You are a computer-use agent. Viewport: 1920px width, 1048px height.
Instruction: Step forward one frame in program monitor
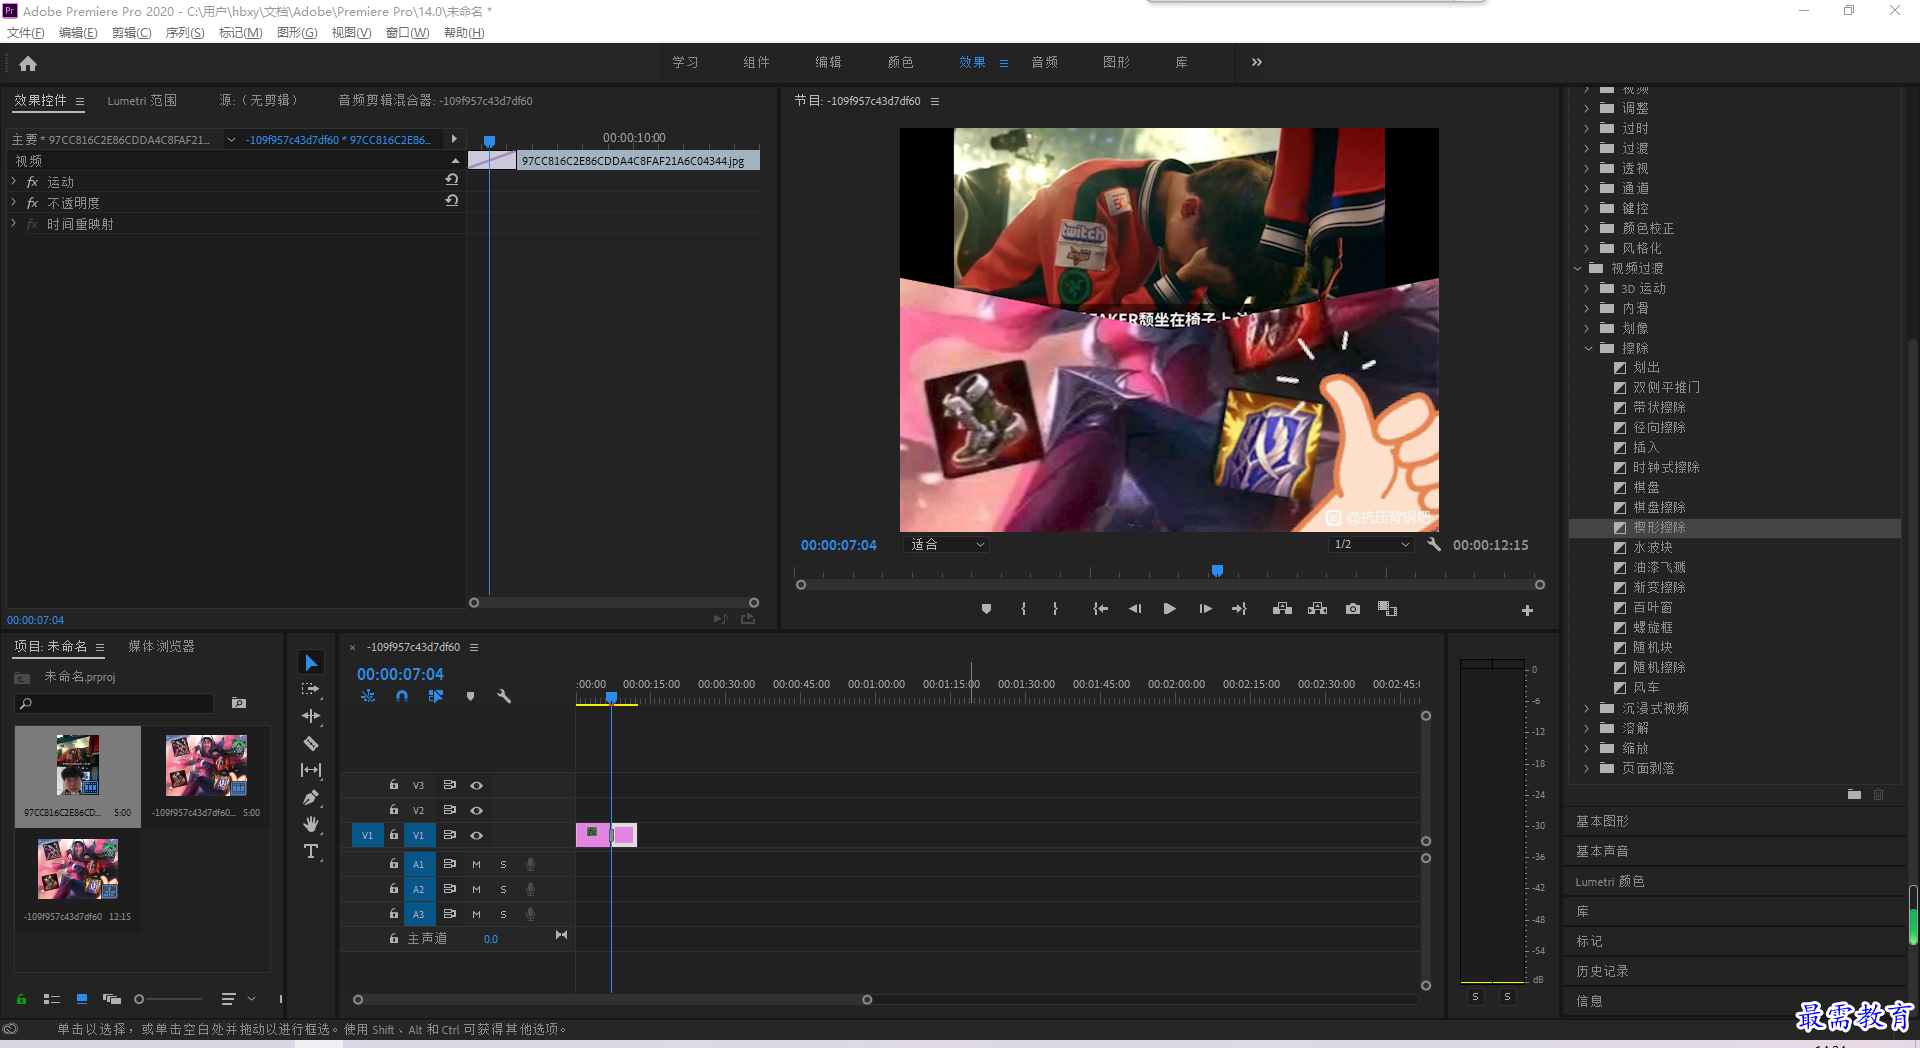1205,608
